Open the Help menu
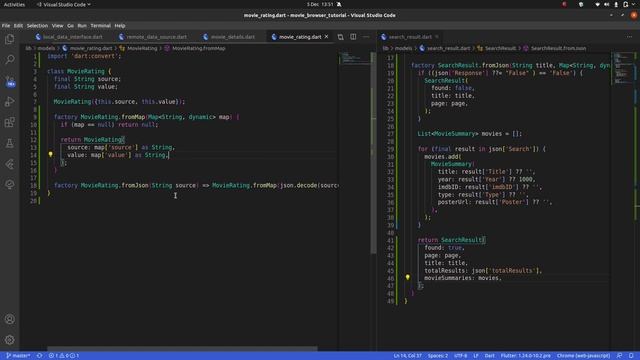640x360 pixels. 120,25
